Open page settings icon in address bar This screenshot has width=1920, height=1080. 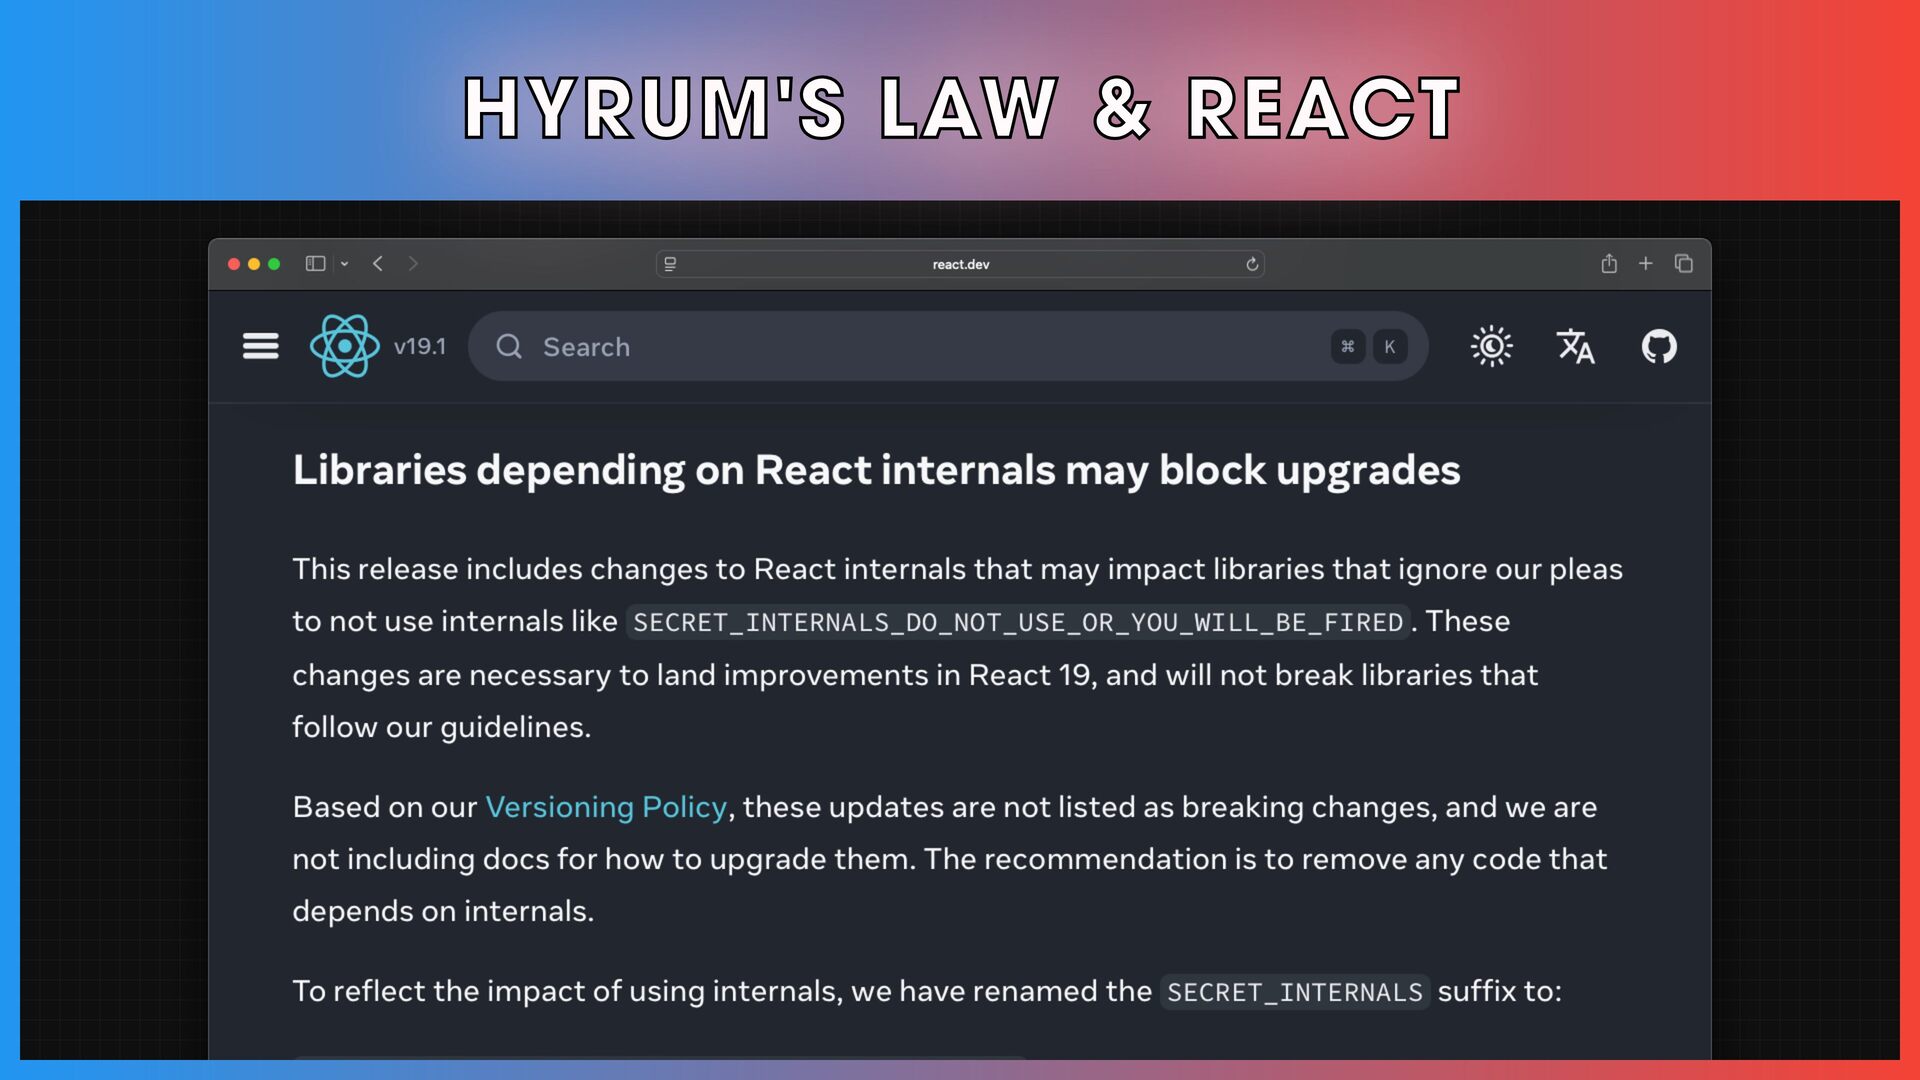coord(670,264)
